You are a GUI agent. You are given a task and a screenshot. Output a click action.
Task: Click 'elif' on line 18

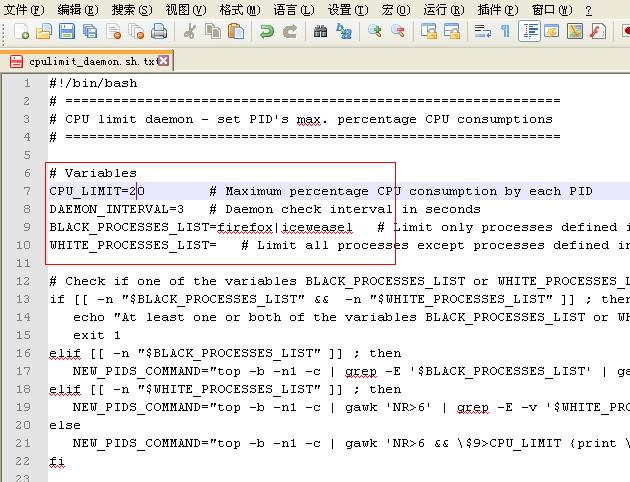coord(65,389)
